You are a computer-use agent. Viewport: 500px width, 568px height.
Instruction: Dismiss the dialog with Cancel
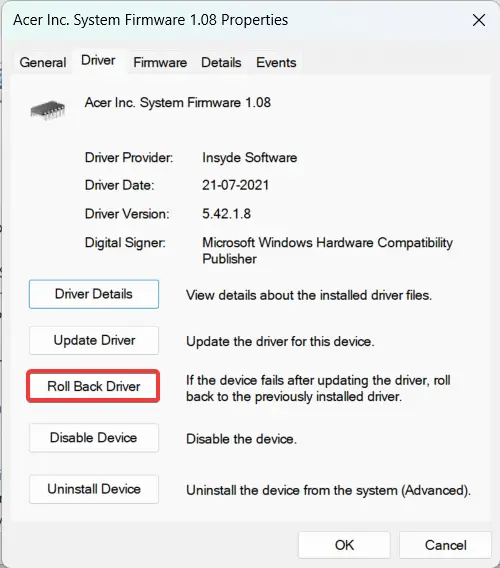point(446,545)
